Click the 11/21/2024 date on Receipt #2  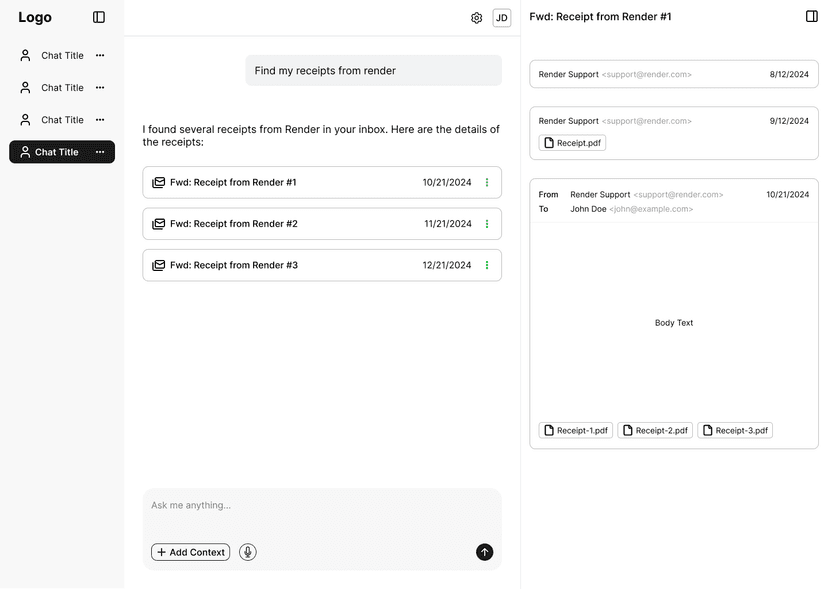point(448,224)
